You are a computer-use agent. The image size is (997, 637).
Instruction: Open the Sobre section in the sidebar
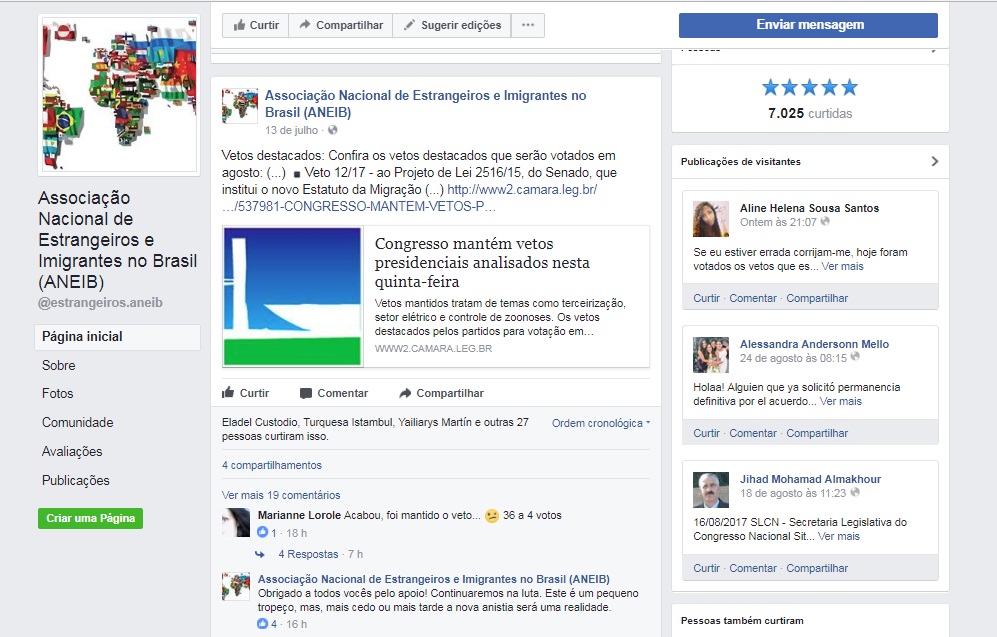[58, 366]
